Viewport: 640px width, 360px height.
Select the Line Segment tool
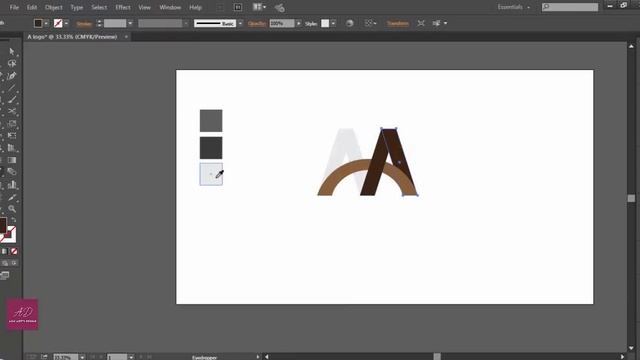(x=12, y=87)
